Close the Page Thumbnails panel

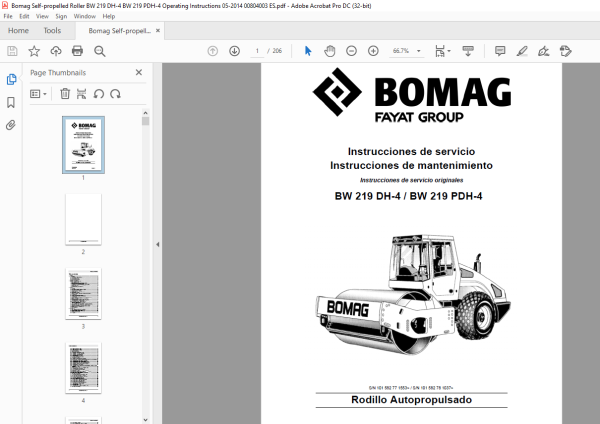pyautogui.click(x=139, y=72)
